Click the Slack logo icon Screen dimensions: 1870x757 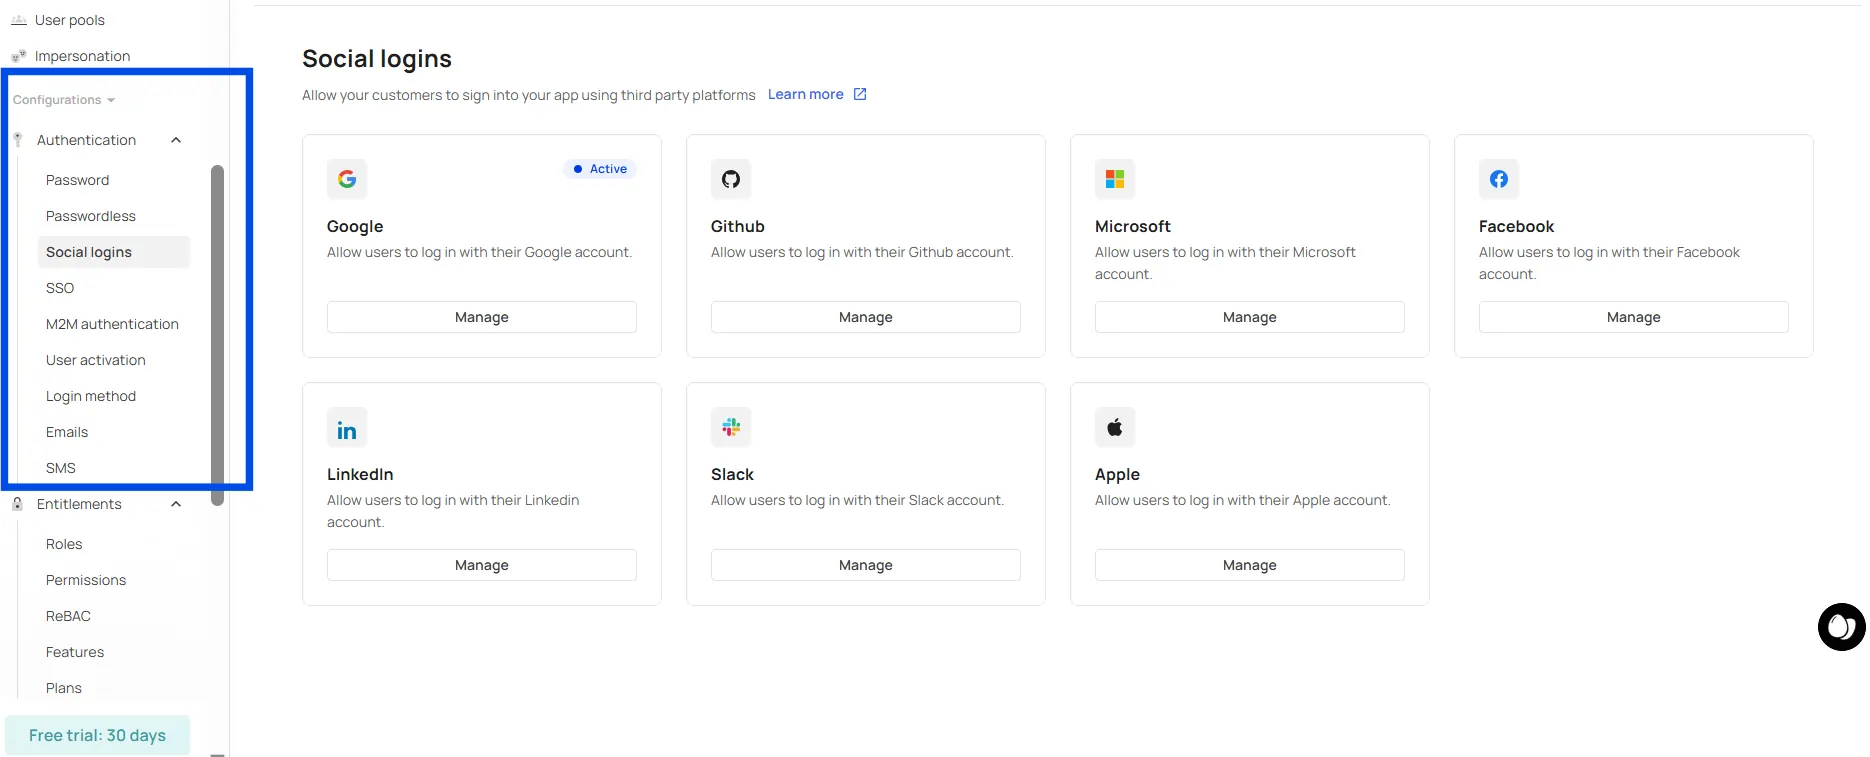coord(731,427)
